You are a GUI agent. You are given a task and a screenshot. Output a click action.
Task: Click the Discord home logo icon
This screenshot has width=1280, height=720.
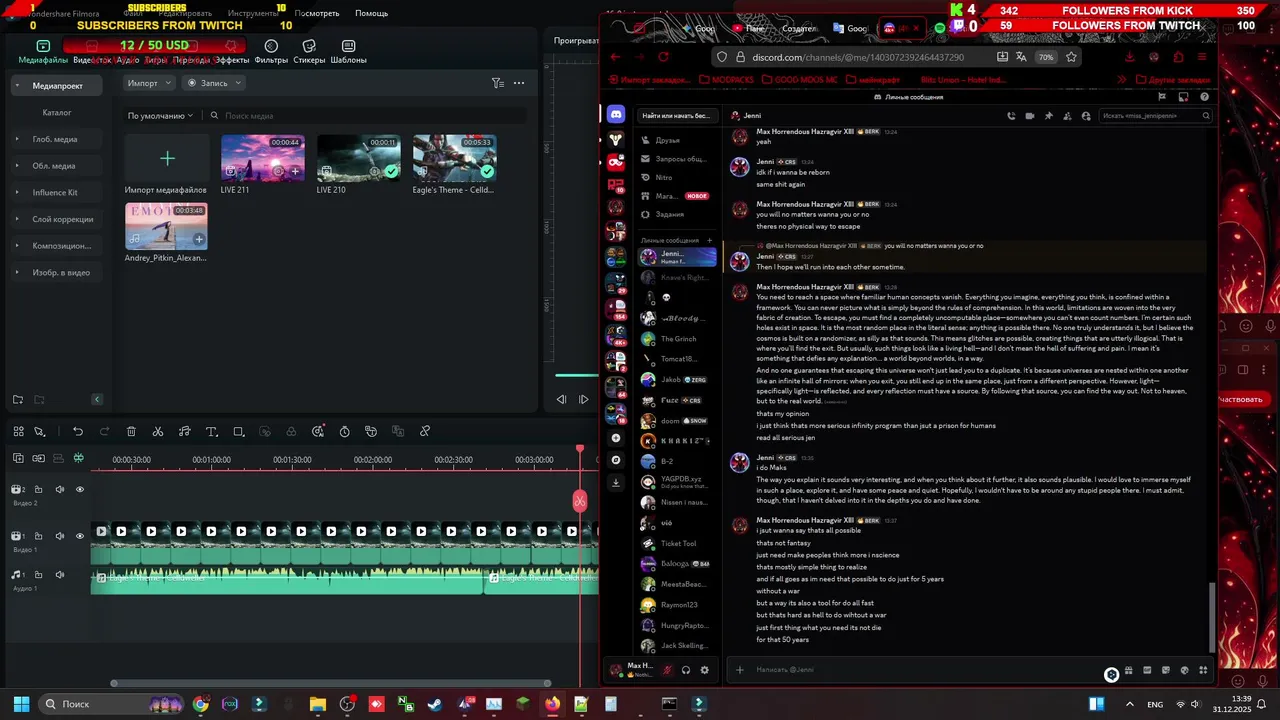pyautogui.click(x=616, y=116)
